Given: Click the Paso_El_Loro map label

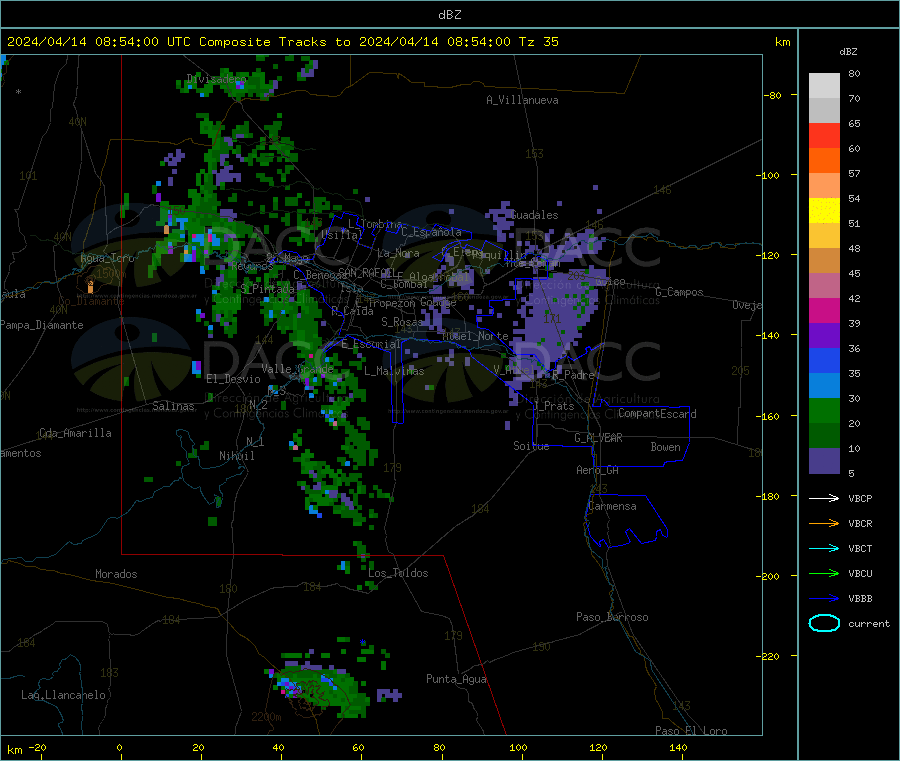Looking at the screenshot, I should pyautogui.click(x=691, y=731).
